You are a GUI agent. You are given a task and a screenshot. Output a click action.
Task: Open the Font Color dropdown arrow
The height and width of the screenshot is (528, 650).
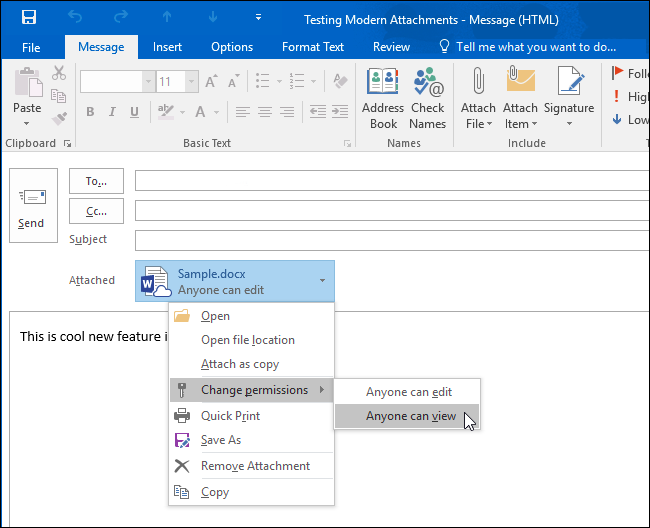point(216,112)
